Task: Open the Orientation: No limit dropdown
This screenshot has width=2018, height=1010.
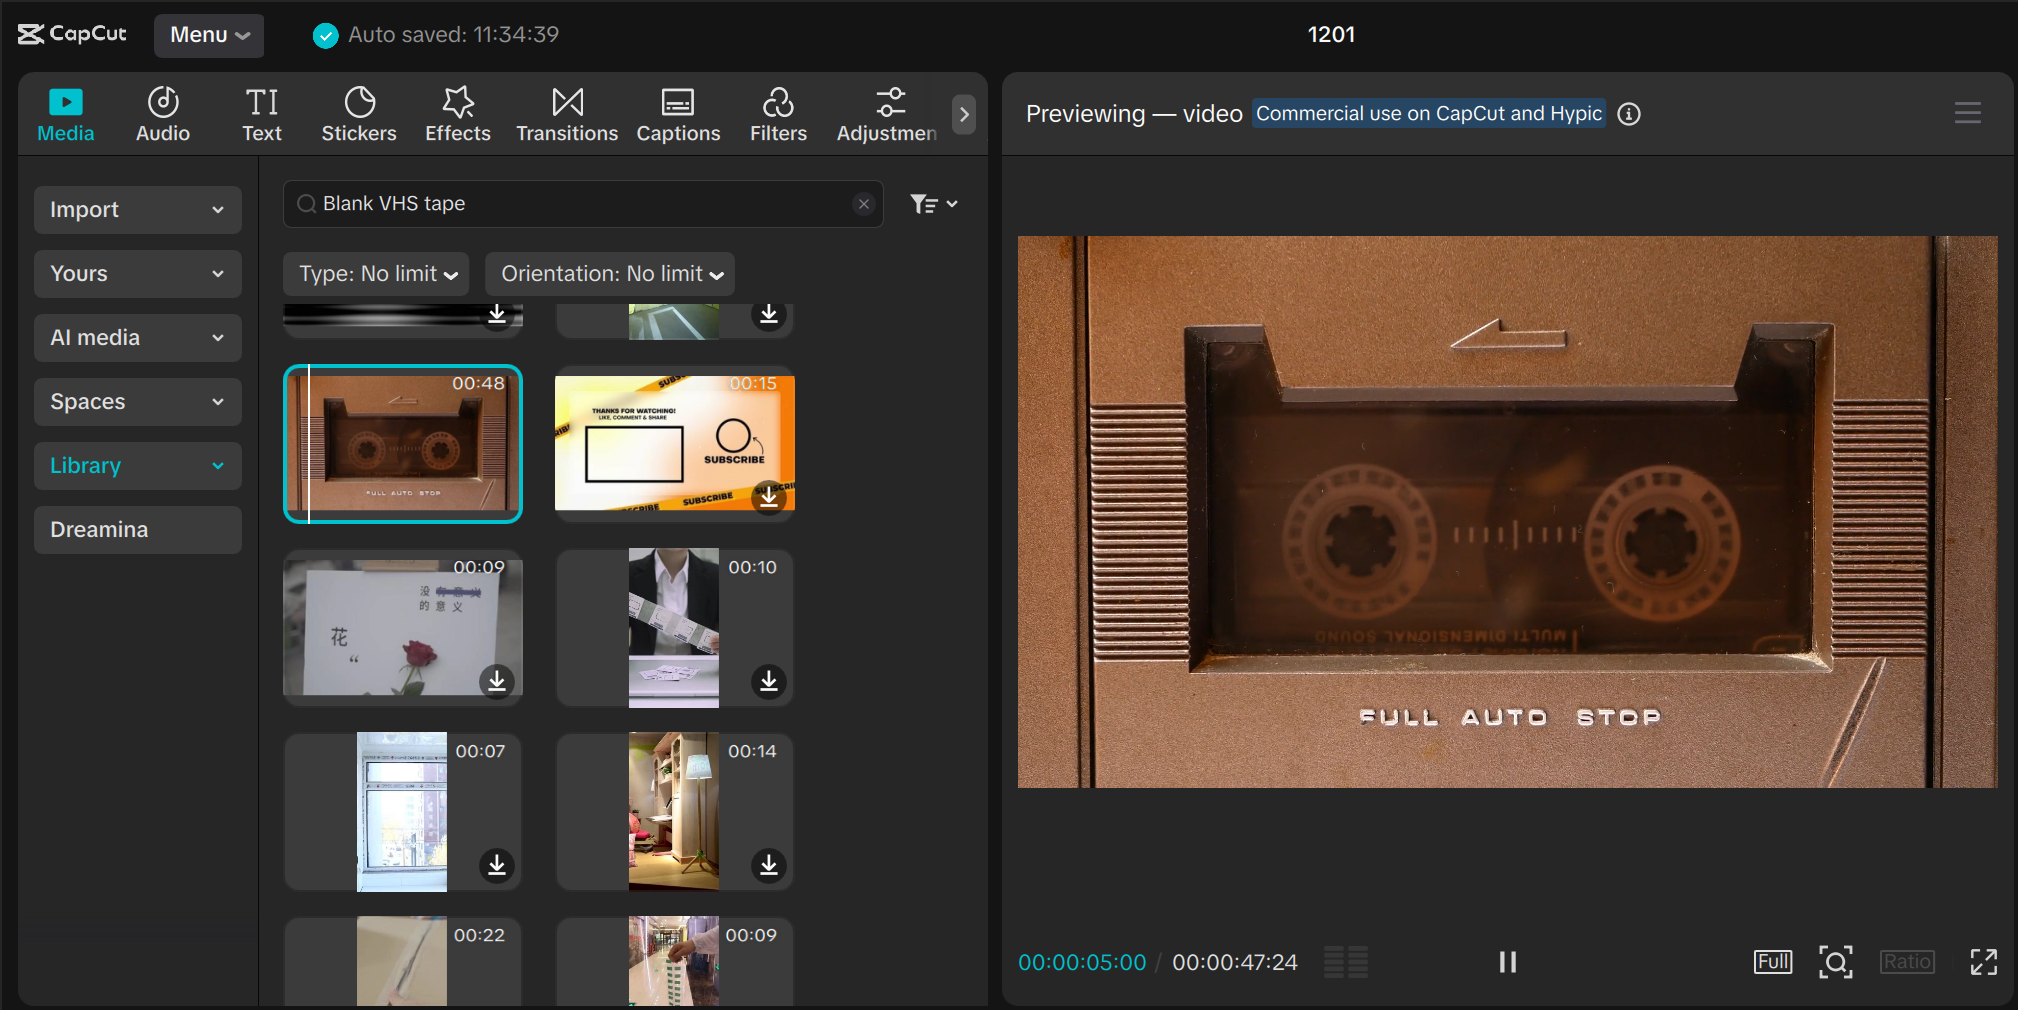Action: (608, 273)
